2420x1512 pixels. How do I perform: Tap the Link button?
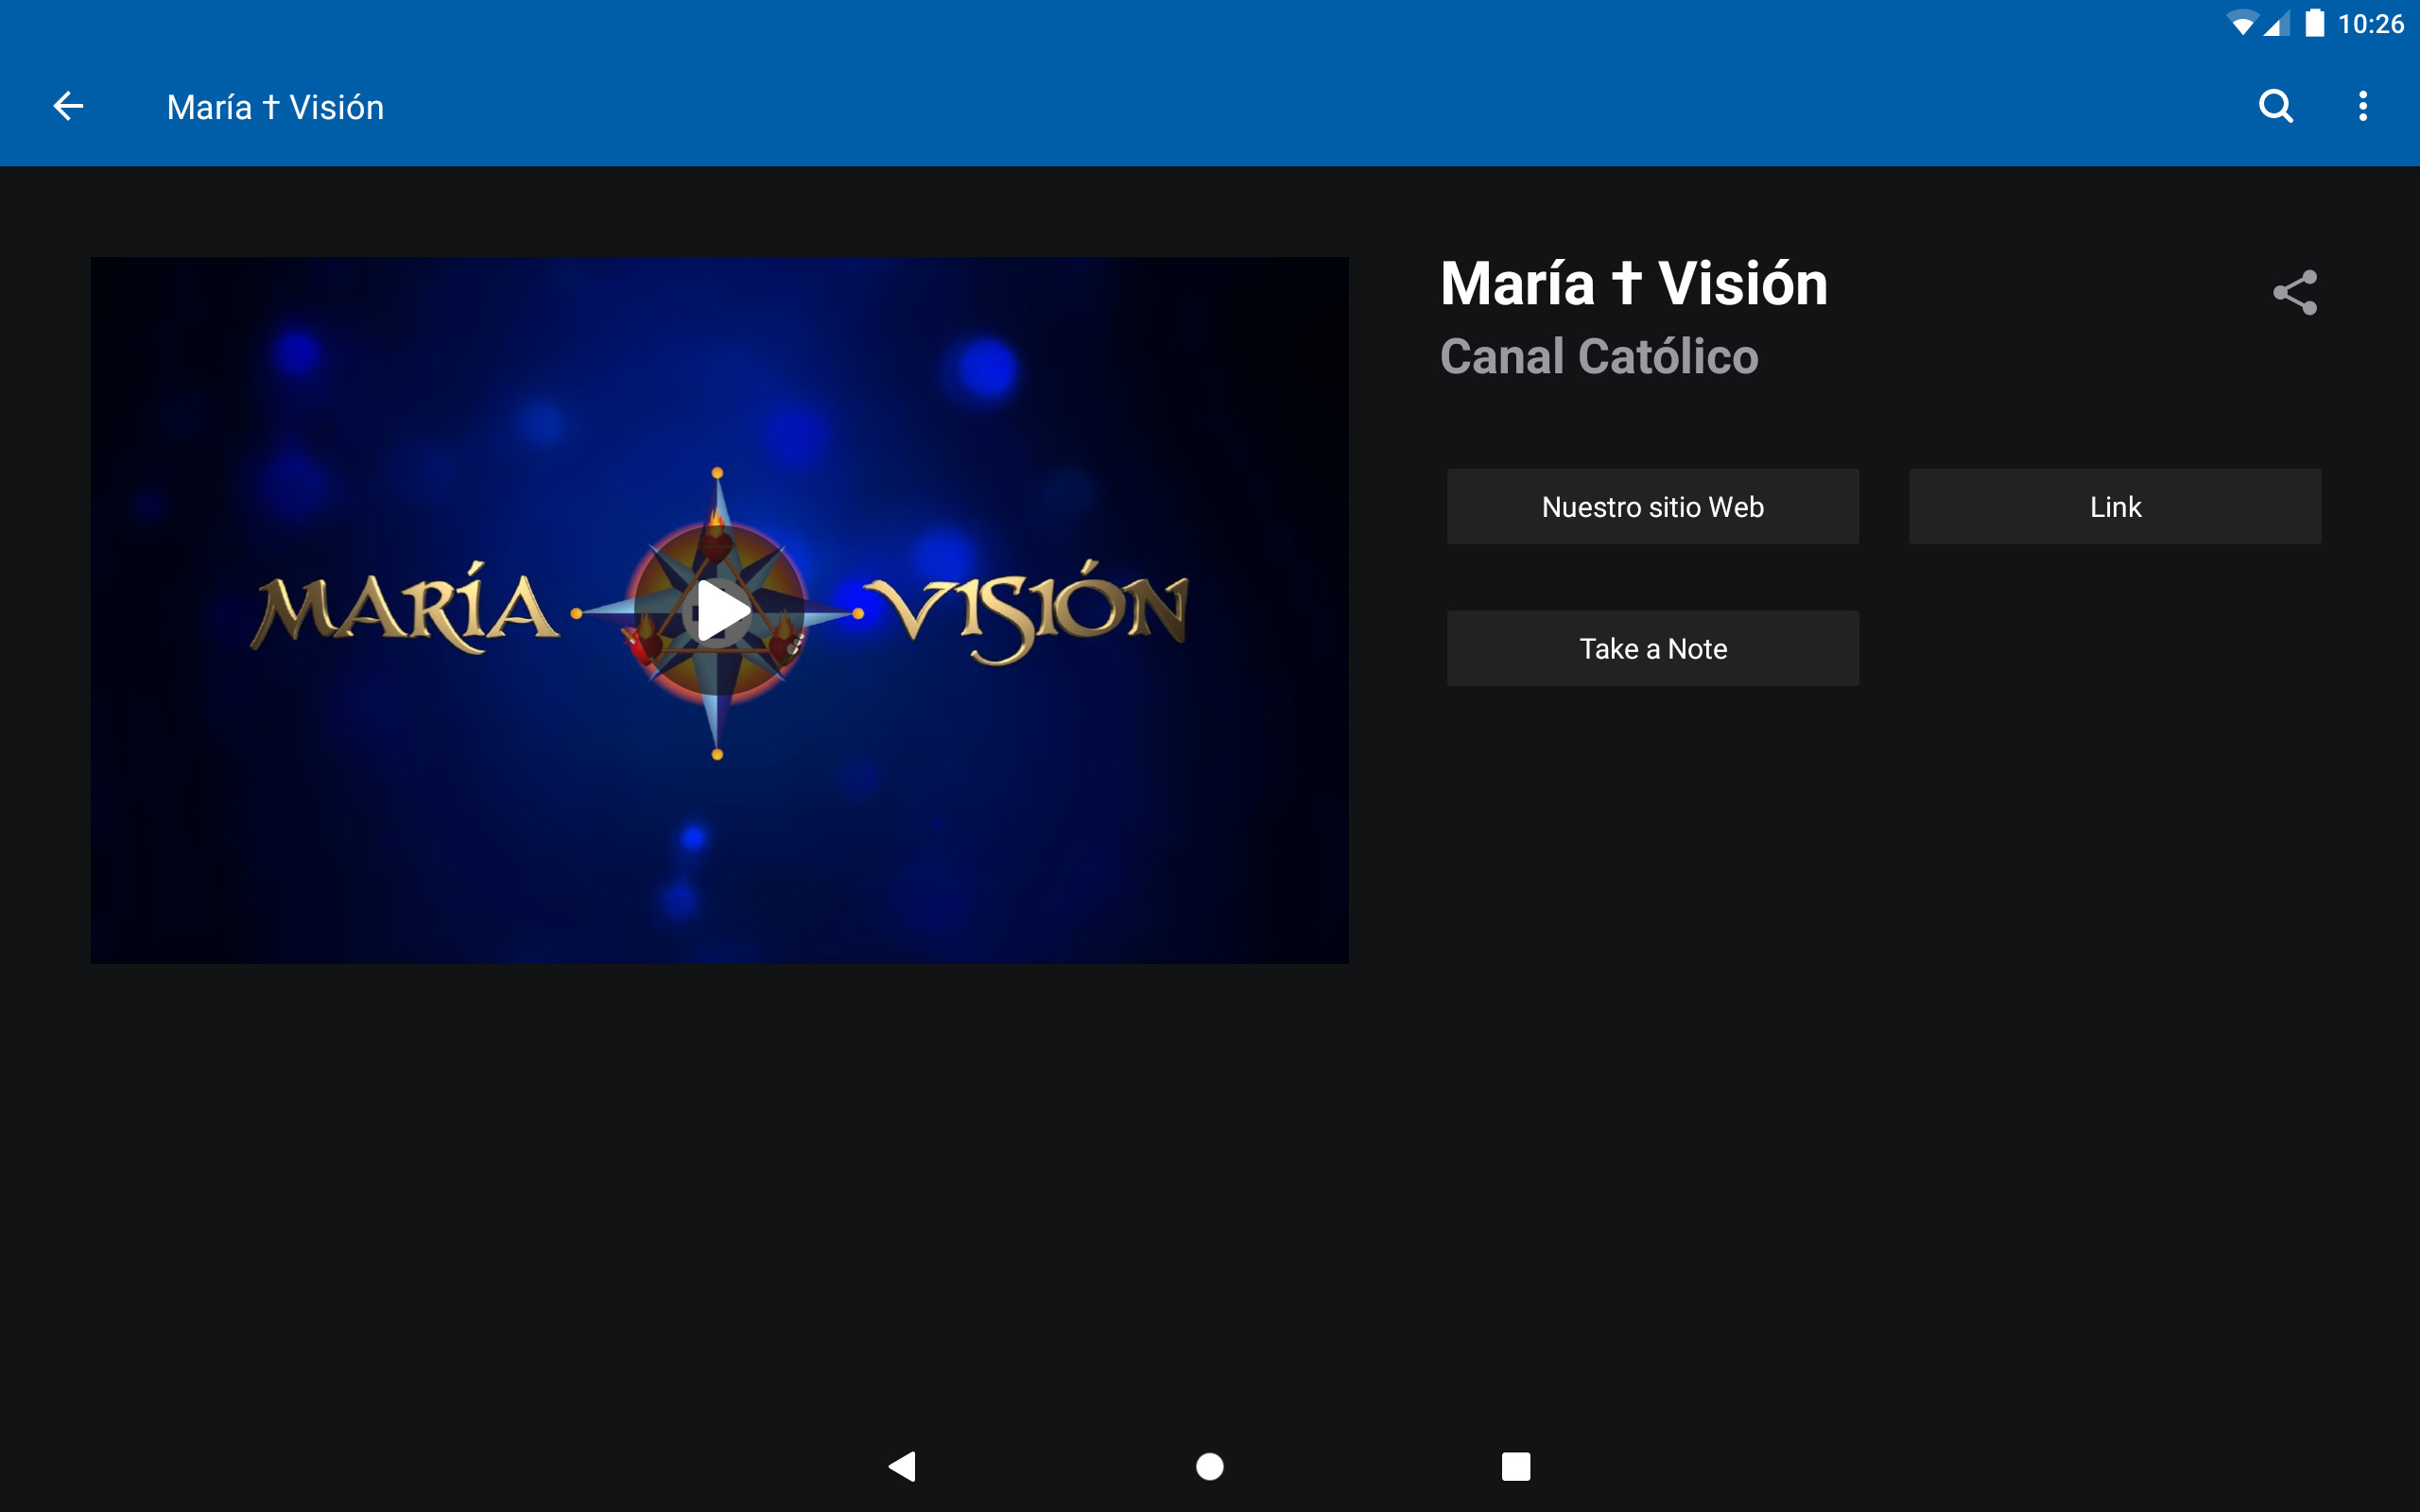(2115, 507)
